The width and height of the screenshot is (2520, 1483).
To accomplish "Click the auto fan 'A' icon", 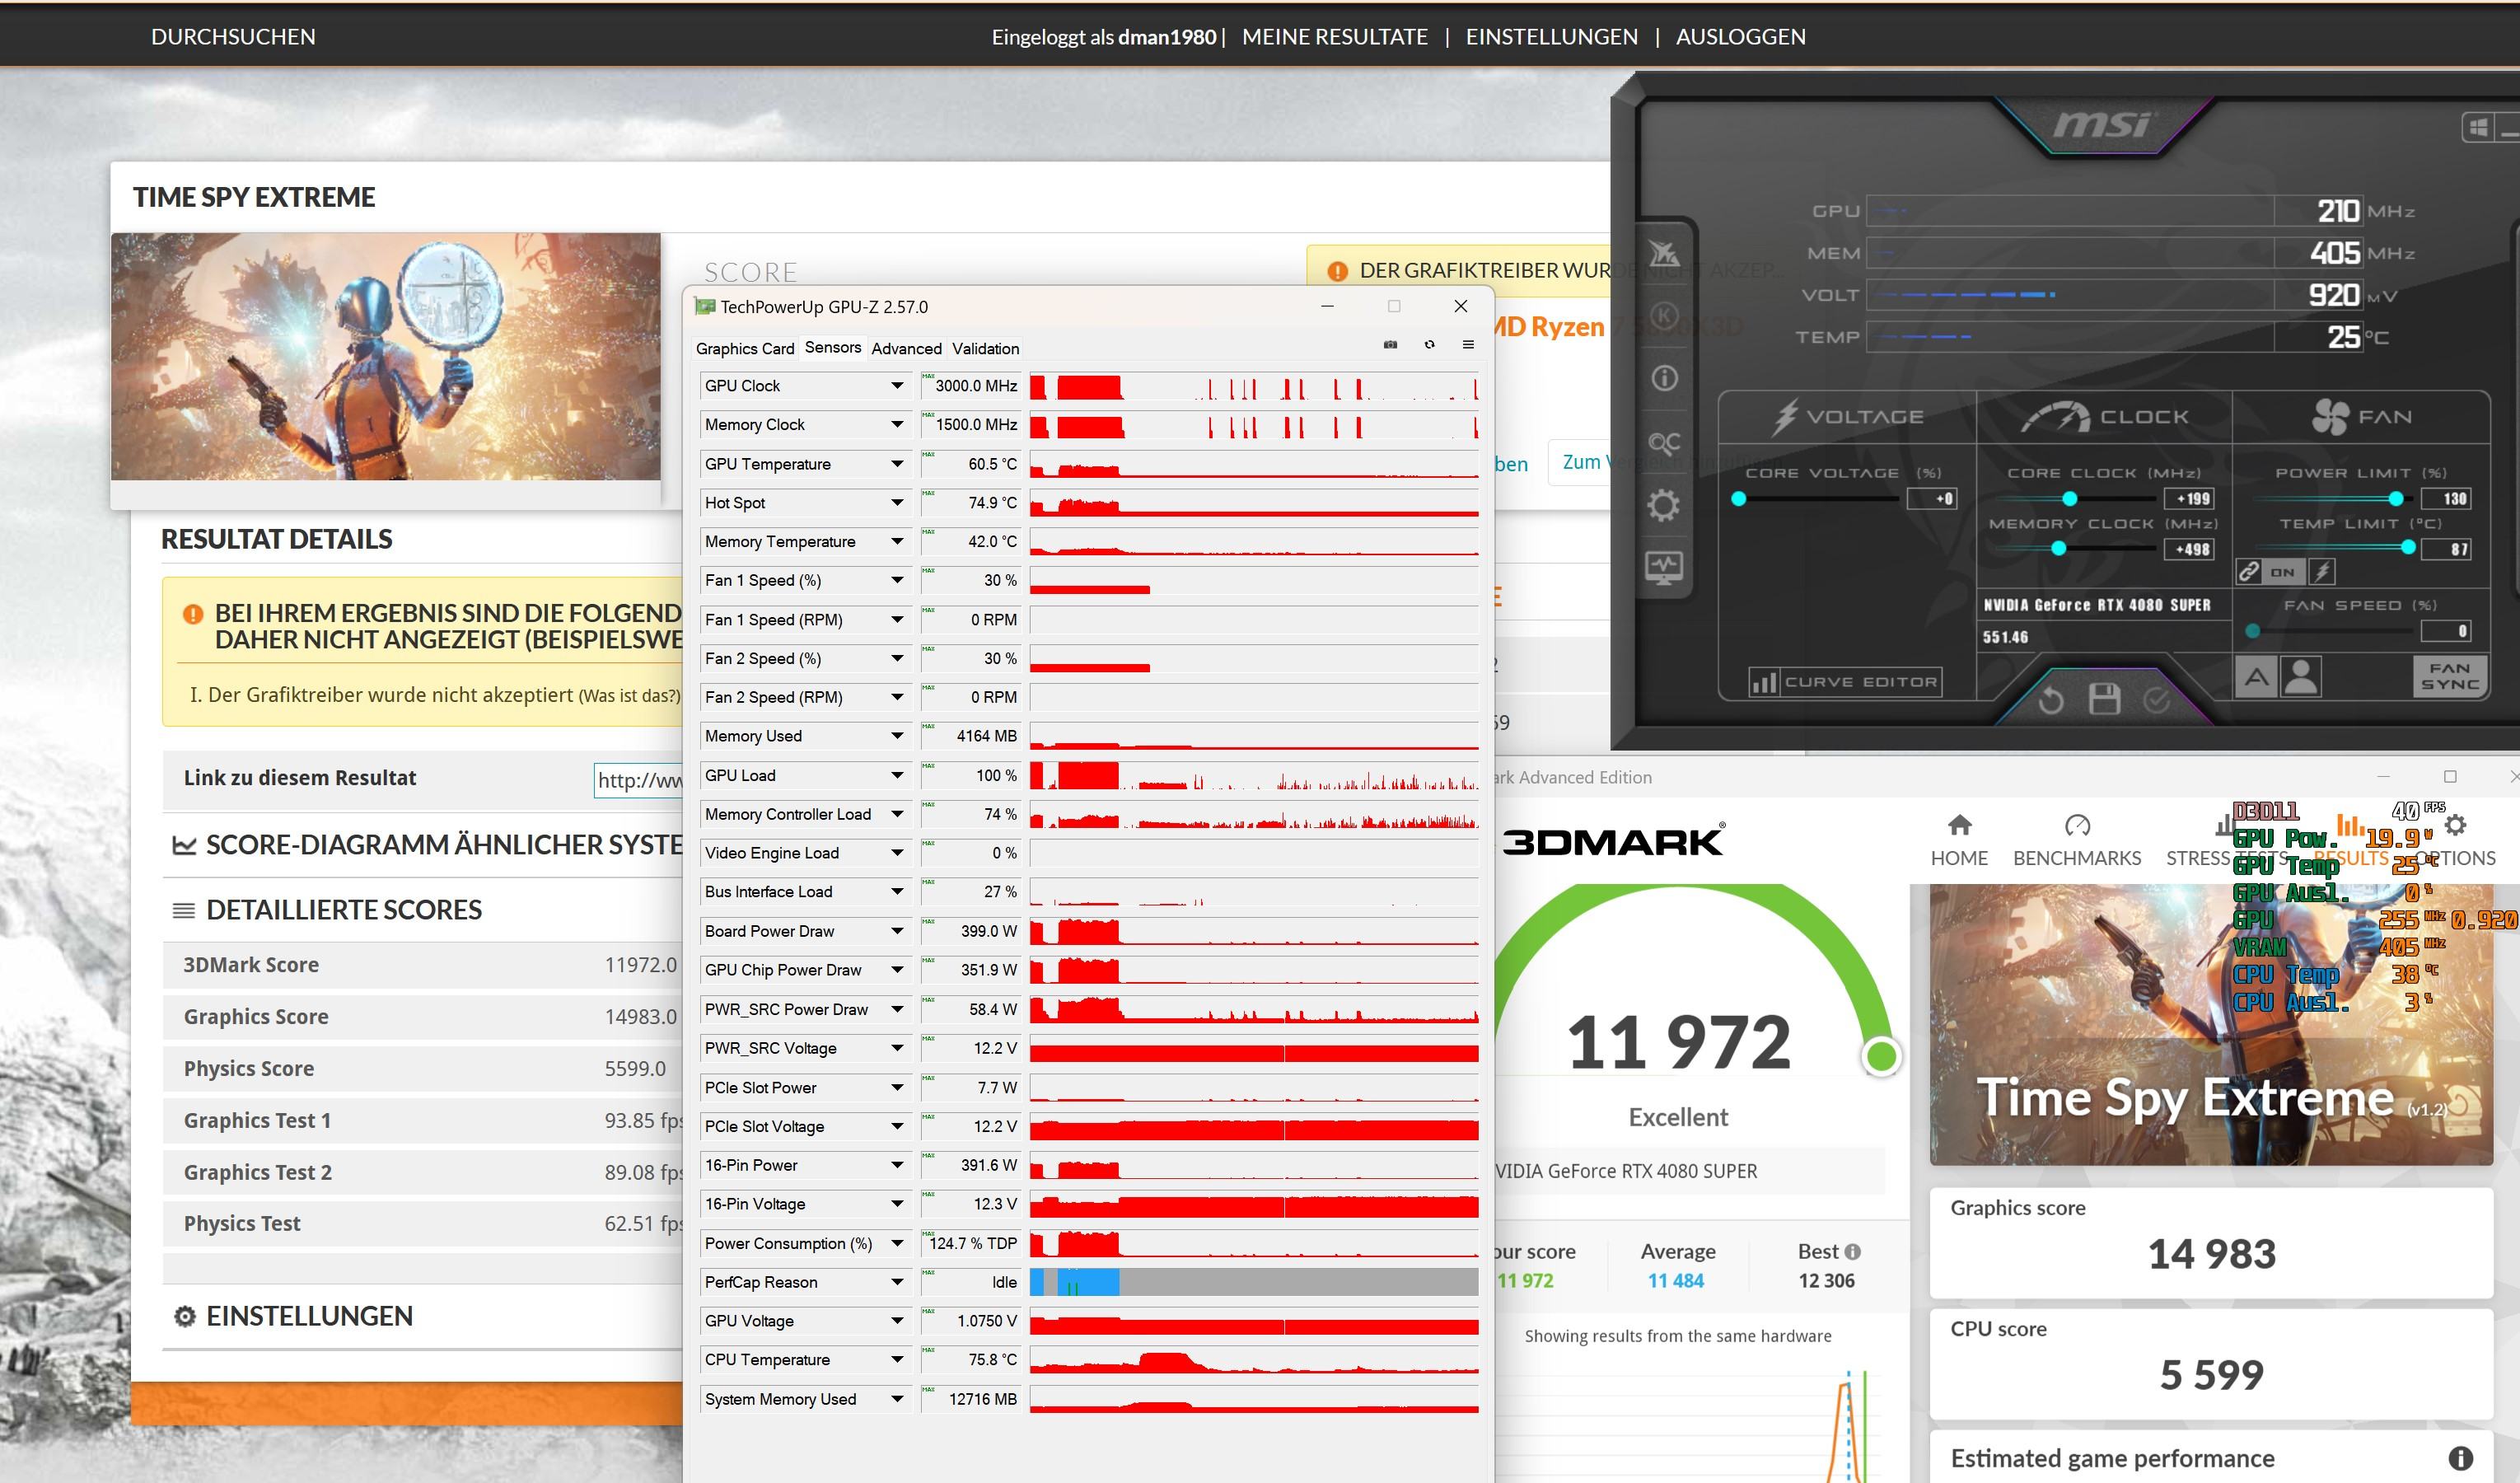I will pyautogui.click(x=2256, y=676).
